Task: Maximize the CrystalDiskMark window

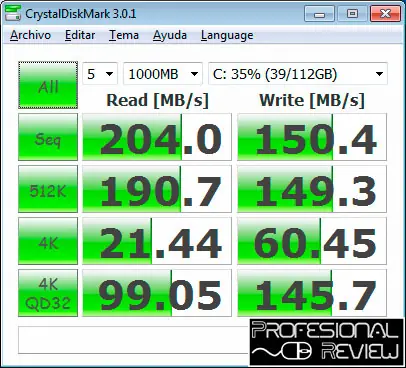Action: tap(352, 14)
